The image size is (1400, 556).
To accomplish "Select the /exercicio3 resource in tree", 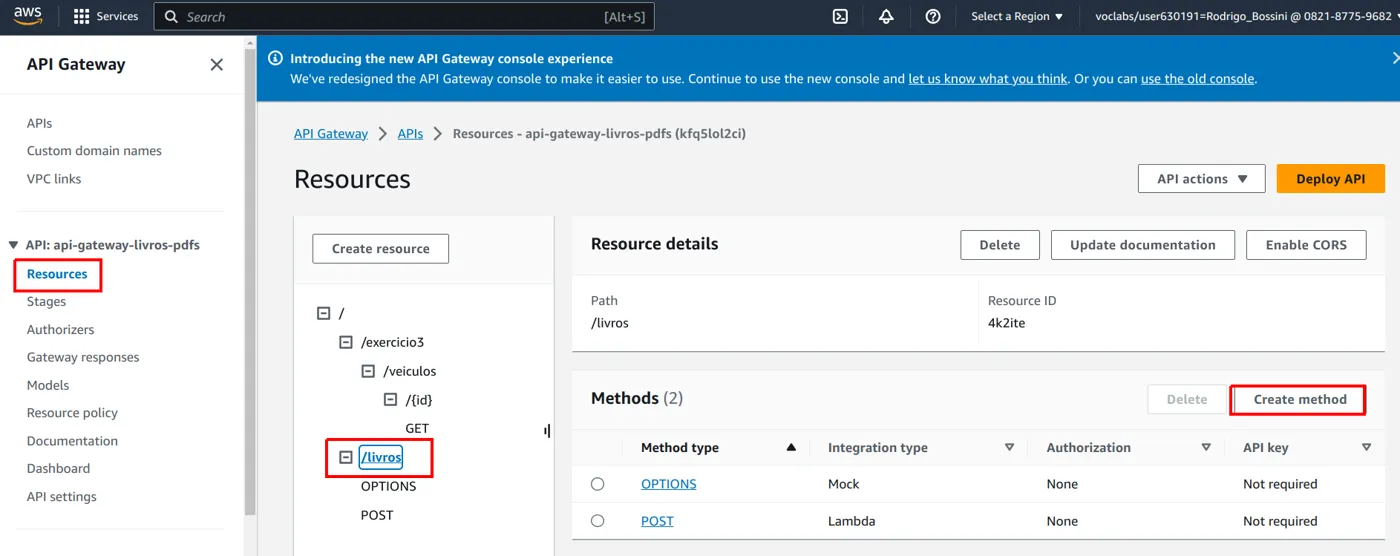I will coord(392,342).
